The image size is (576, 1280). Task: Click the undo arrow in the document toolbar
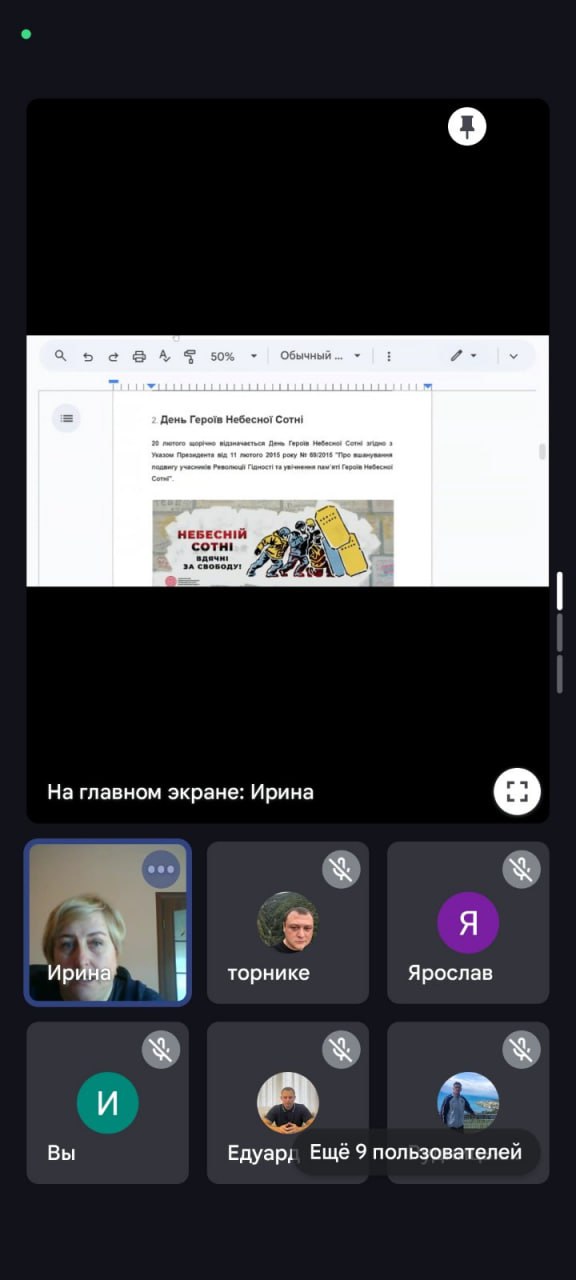coord(88,356)
